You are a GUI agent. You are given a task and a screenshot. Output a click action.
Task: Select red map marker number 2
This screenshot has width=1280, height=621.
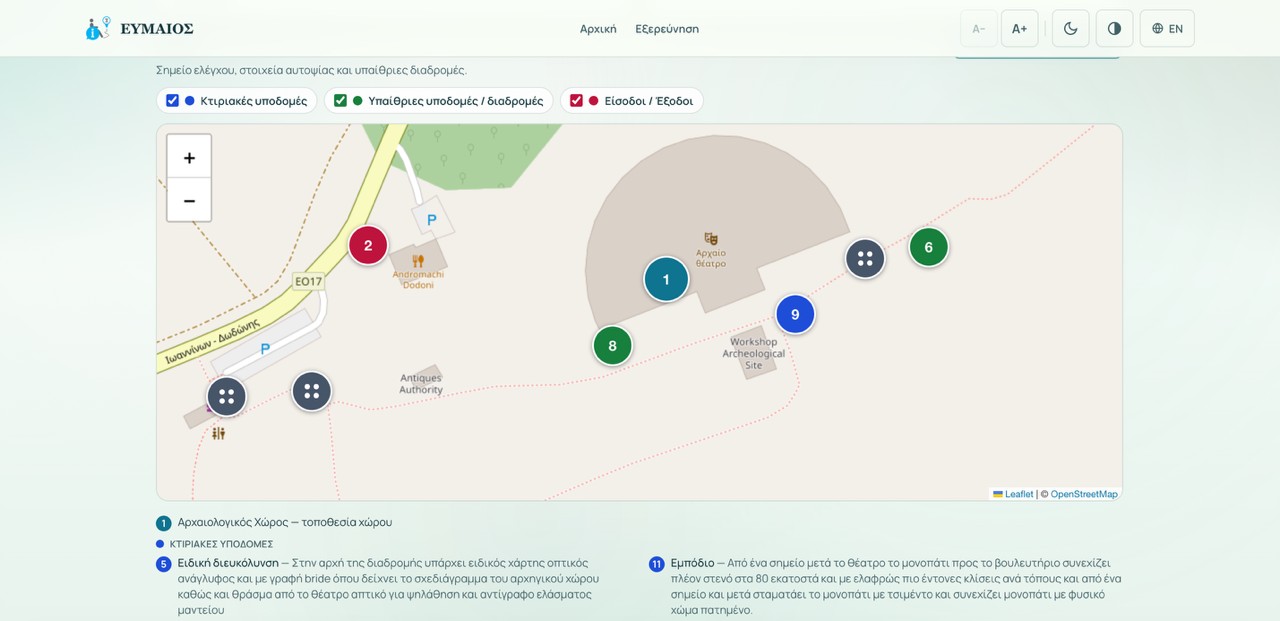click(x=368, y=245)
